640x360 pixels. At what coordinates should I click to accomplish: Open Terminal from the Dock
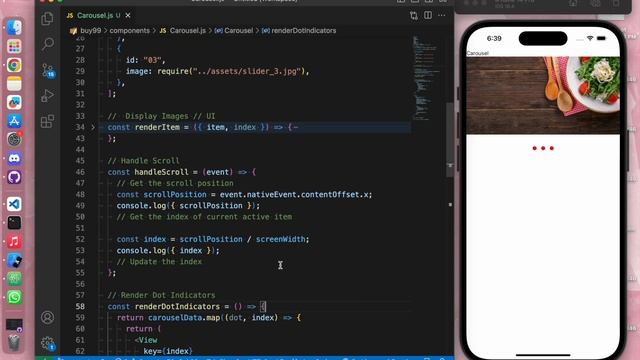[14, 223]
